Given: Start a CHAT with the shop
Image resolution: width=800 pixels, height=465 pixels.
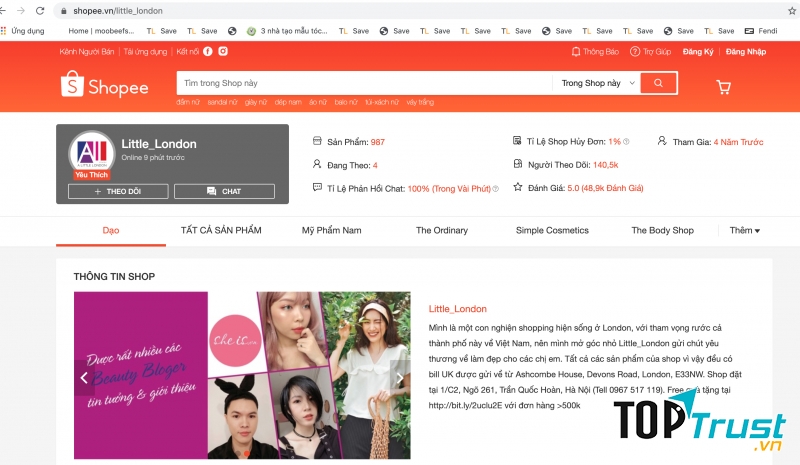Looking at the screenshot, I should [x=224, y=191].
